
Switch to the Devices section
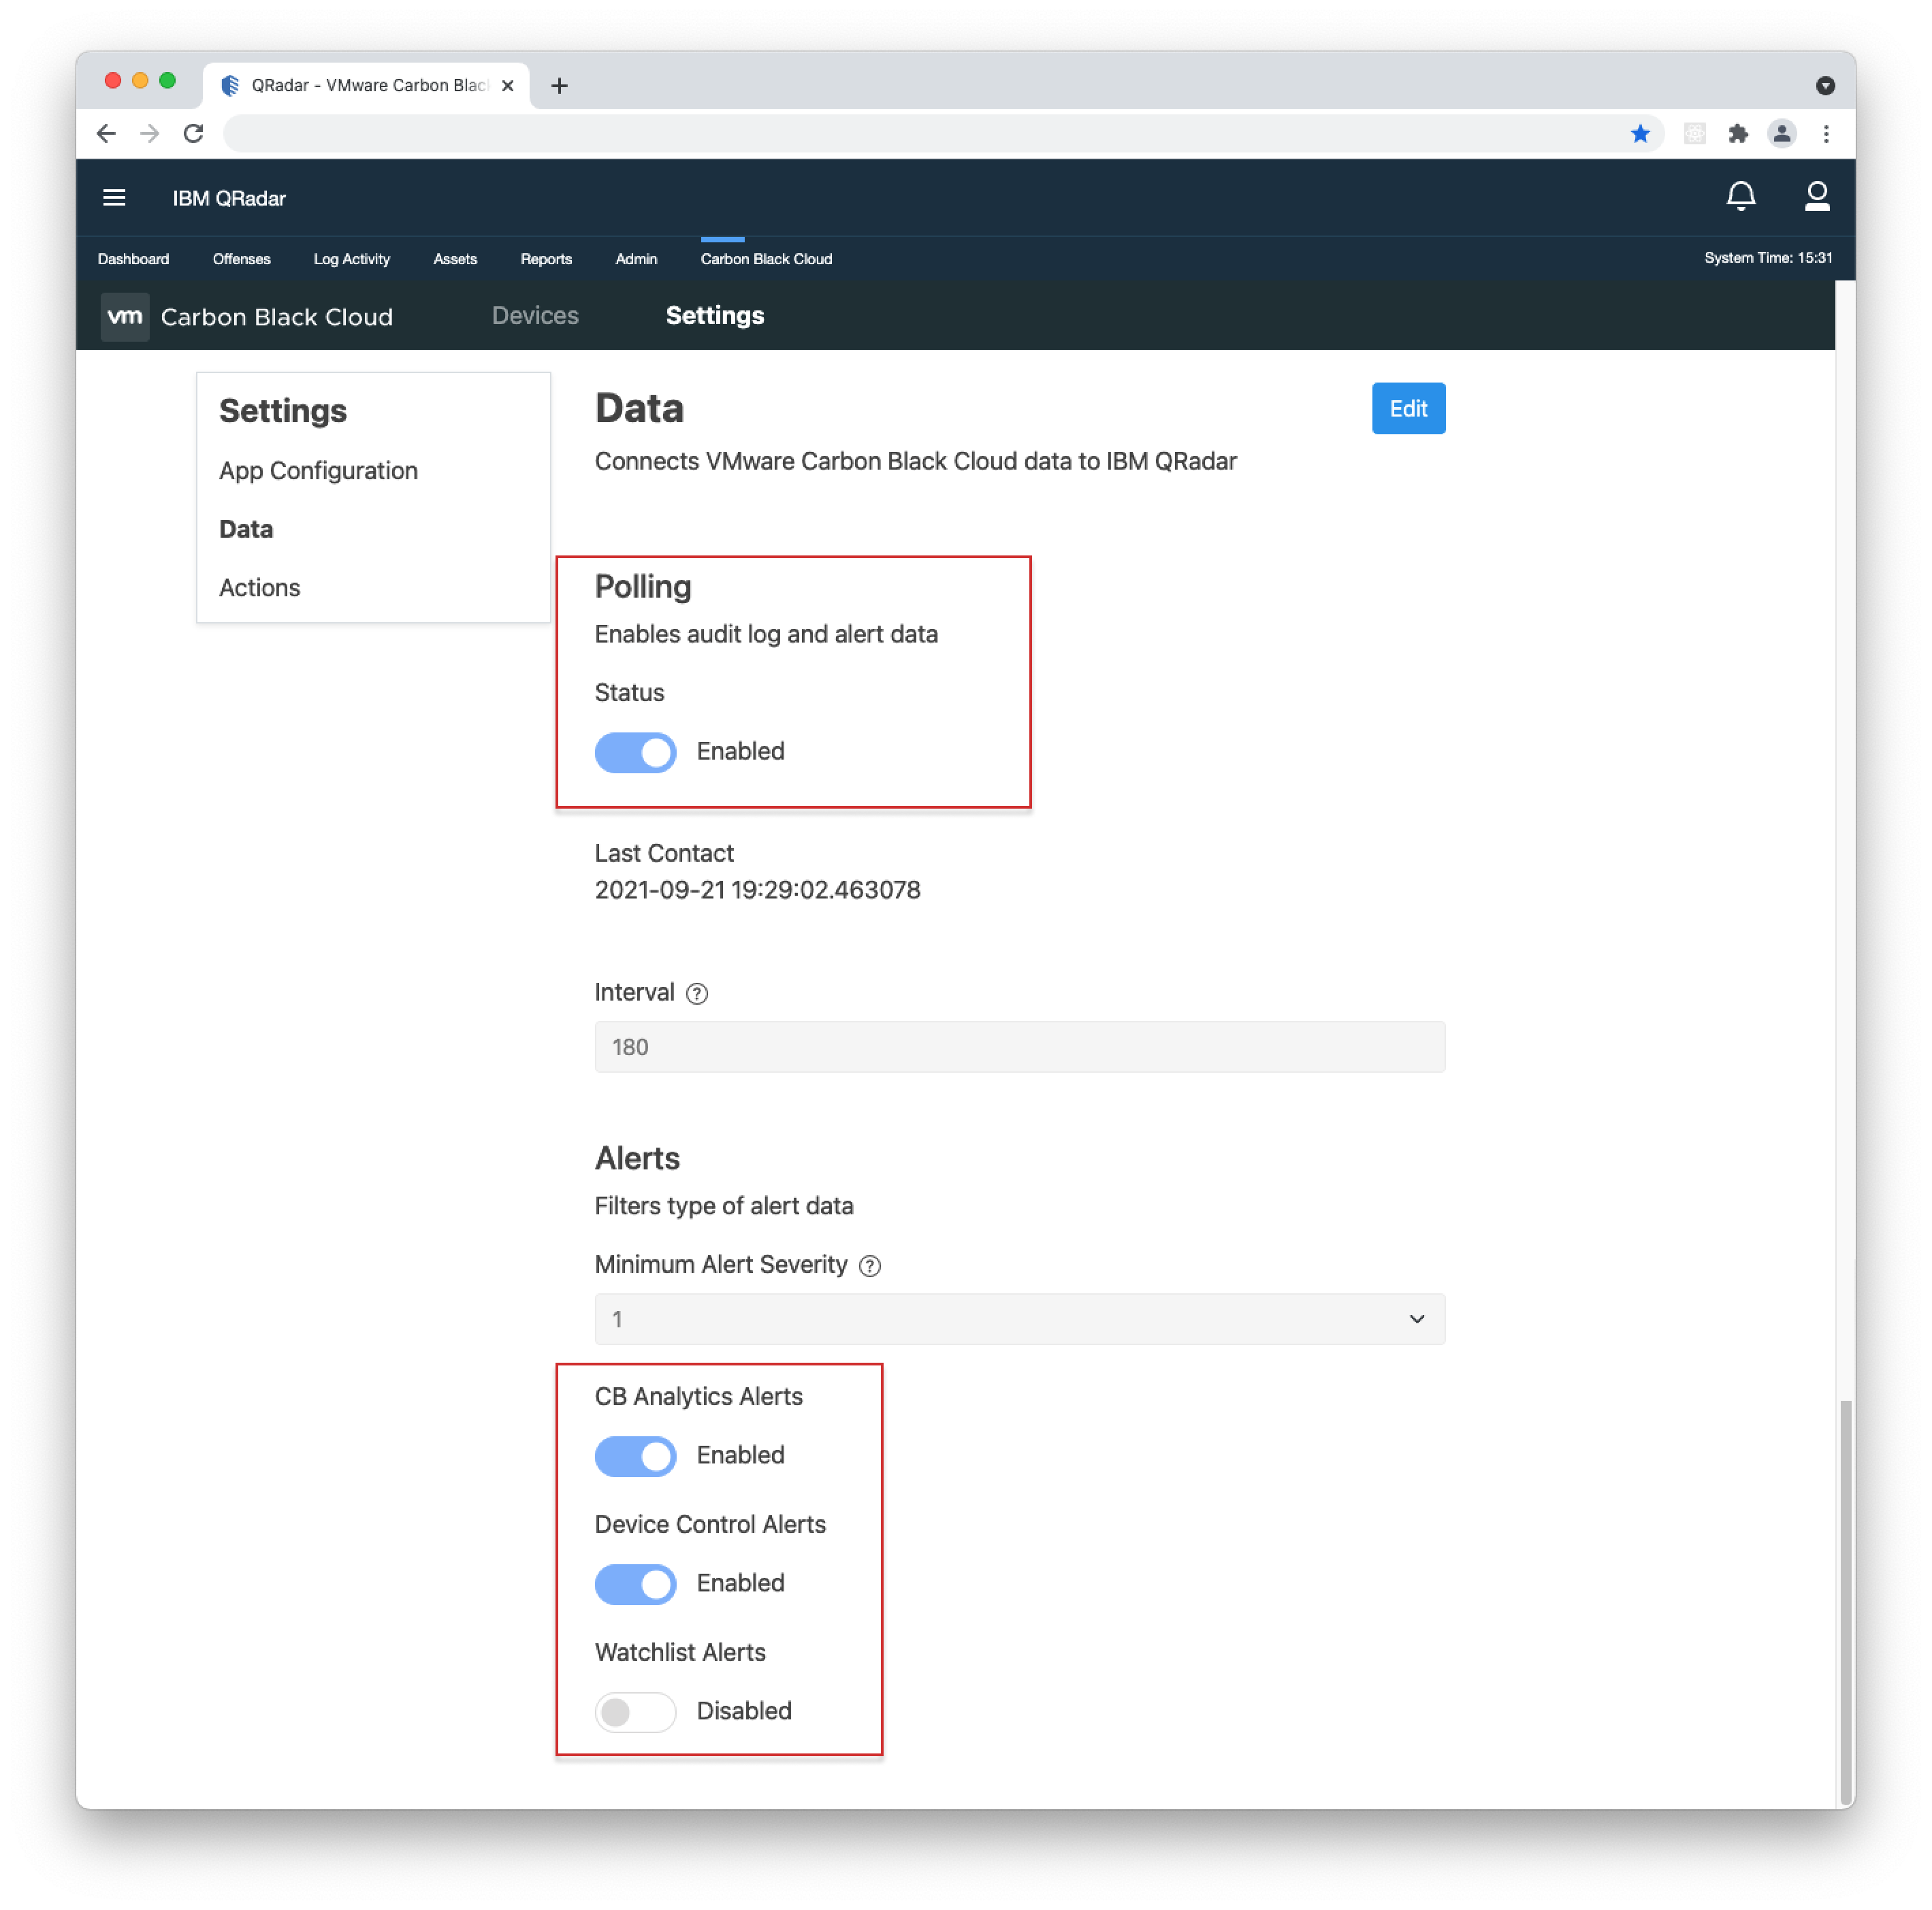pyautogui.click(x=535, y=316)
